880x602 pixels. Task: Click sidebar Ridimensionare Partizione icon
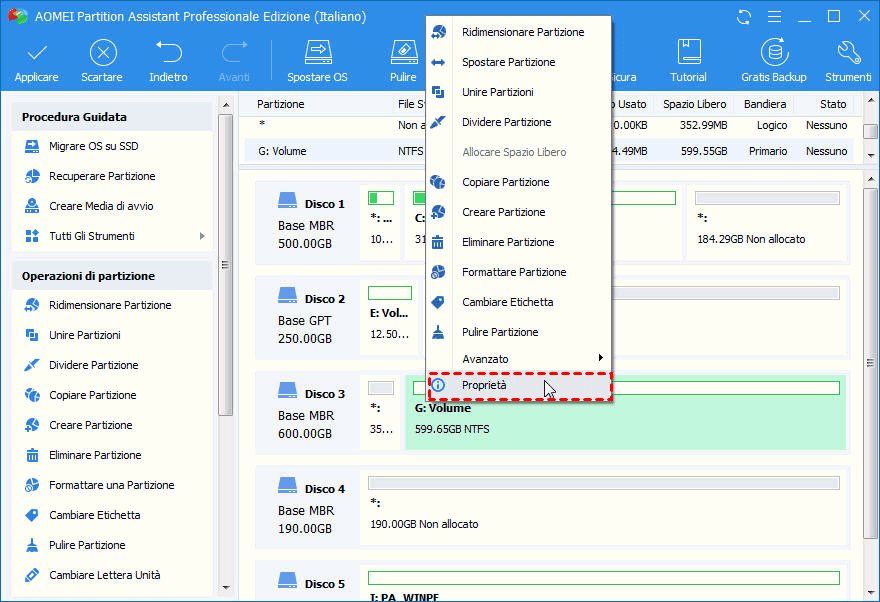click(x=32, y=305)
